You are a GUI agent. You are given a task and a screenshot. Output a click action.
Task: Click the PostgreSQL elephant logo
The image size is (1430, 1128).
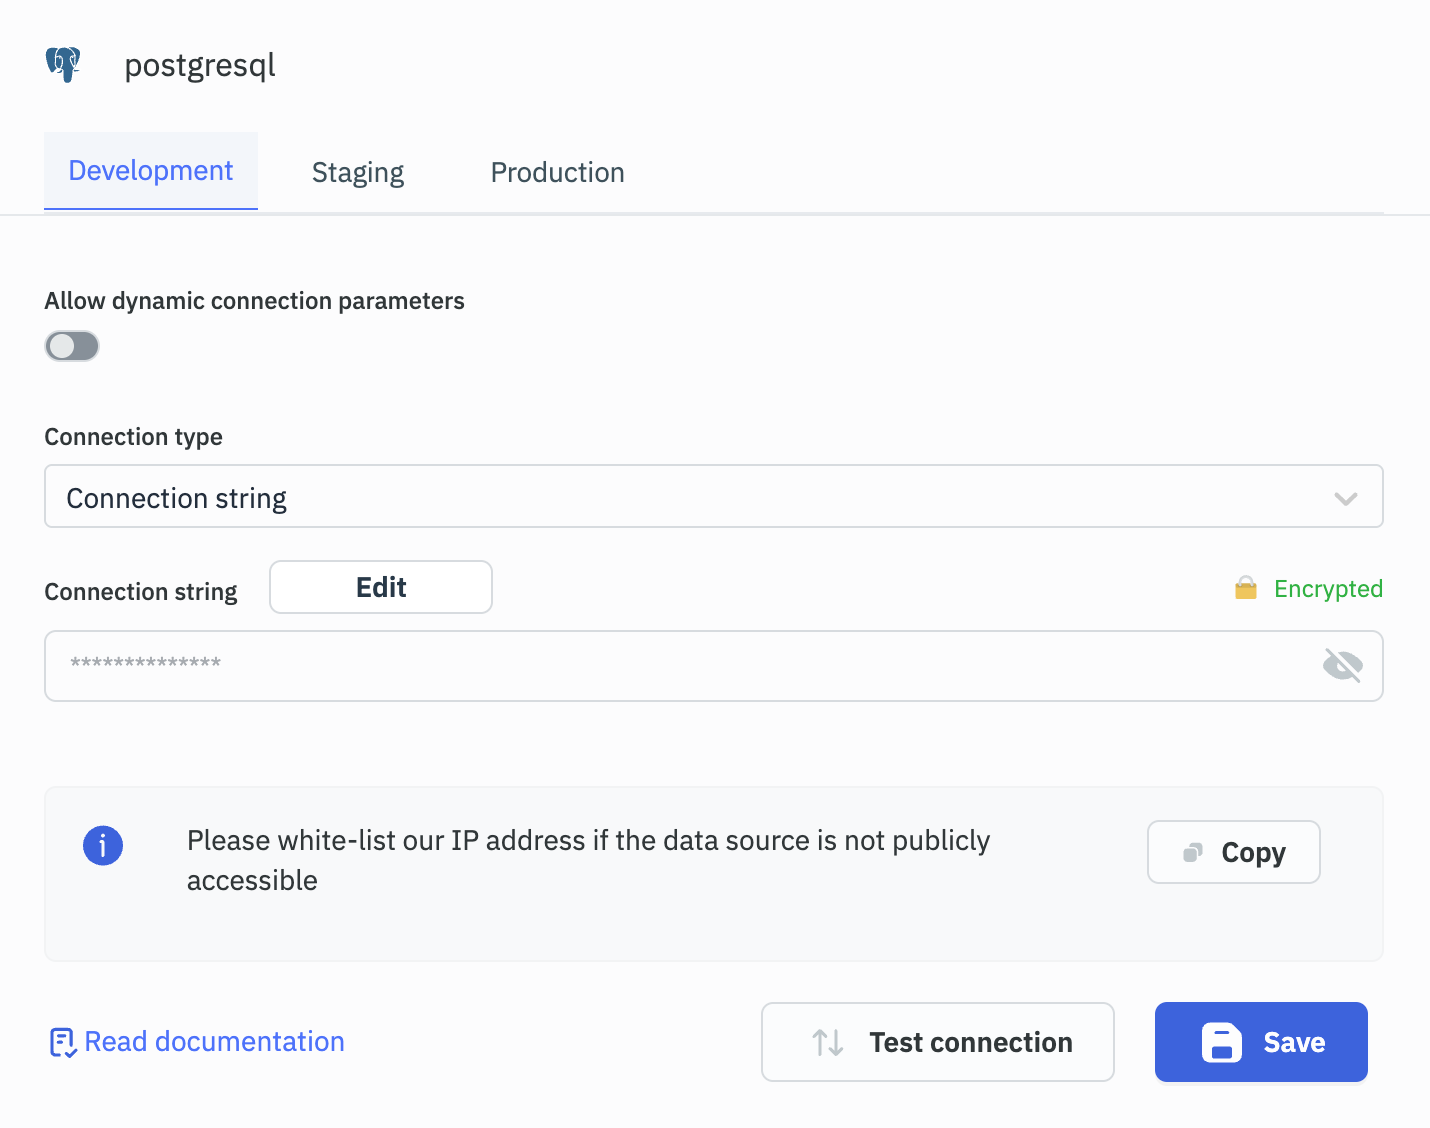point(63,65)
